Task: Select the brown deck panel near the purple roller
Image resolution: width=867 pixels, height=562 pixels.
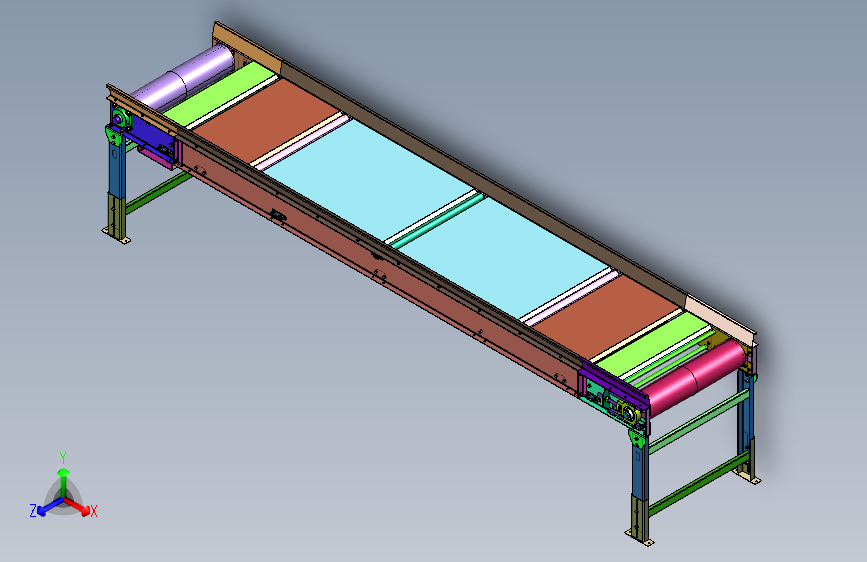Action: tap(267, 121)
